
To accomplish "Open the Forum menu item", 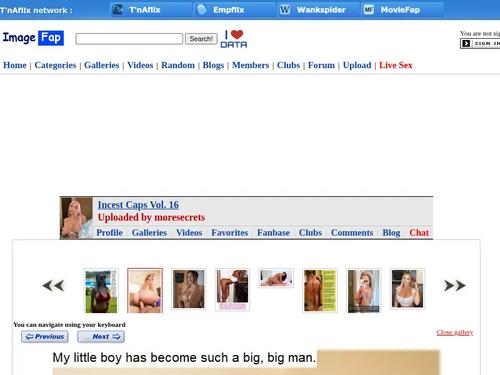I will click(x=321, y=65).
